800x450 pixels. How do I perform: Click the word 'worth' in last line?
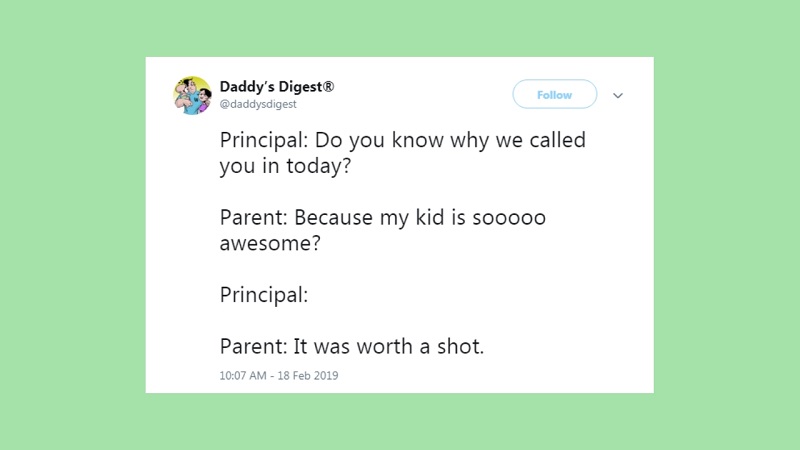[x=384, y=346]
